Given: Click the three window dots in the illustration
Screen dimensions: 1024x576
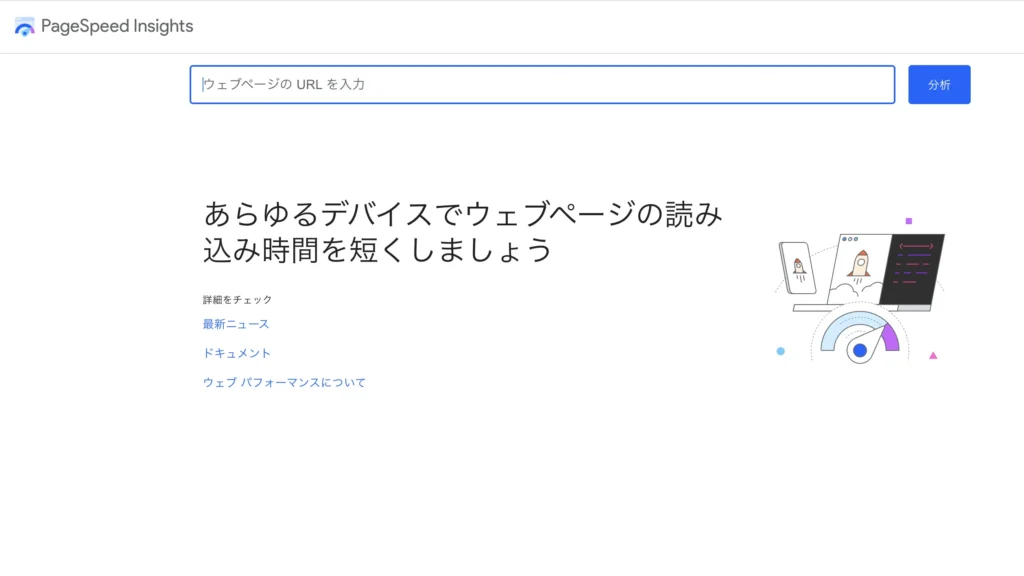Looking at the screenshot, I should (x=850, y=239).
